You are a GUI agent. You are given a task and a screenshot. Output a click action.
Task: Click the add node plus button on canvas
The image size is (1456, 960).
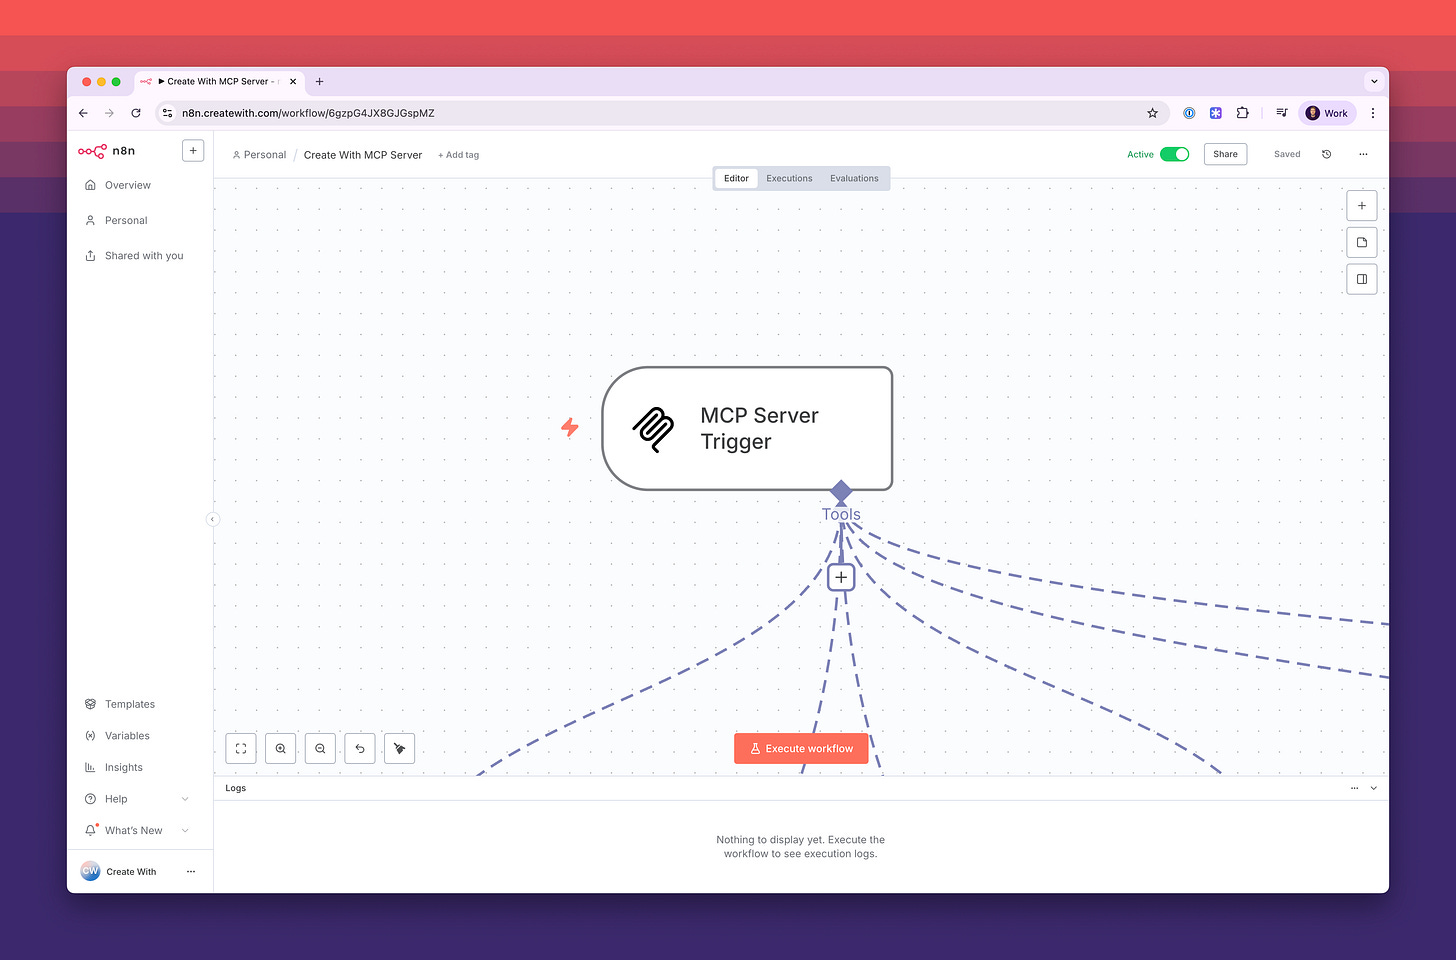[x=1361, y=206]
